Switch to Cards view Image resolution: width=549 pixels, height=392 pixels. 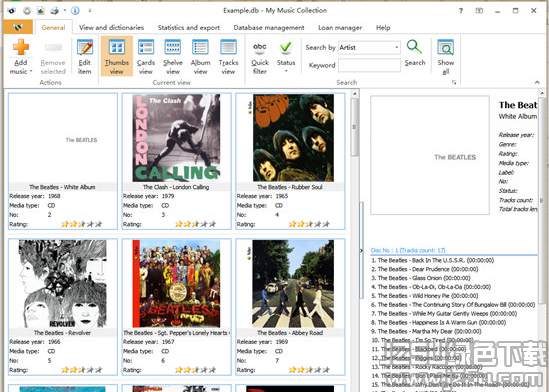click(146, 47)
